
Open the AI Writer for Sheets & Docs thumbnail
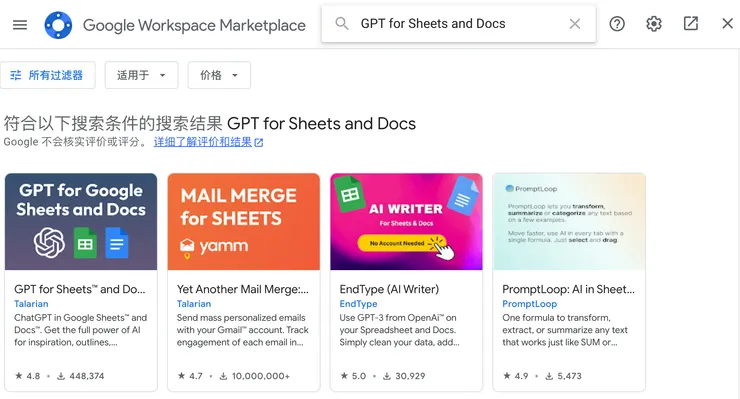406,221
